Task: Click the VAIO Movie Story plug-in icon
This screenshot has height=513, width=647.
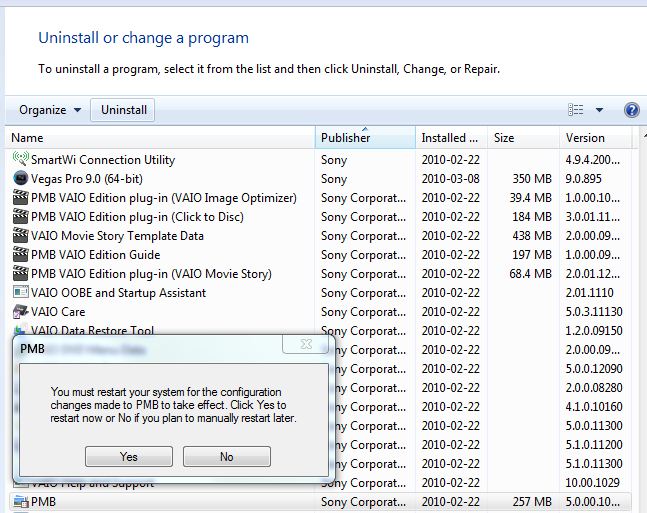Action: [20, 273]
